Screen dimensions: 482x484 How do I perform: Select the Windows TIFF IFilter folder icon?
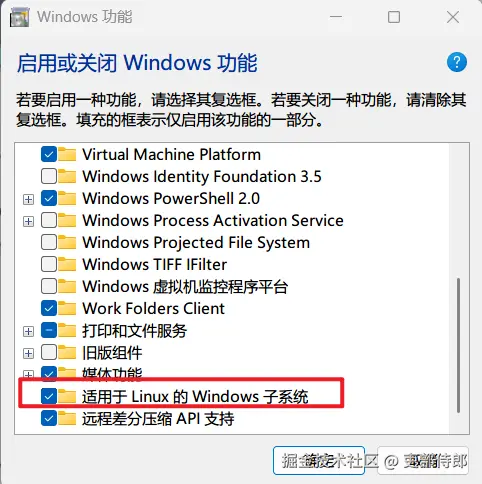67,264
